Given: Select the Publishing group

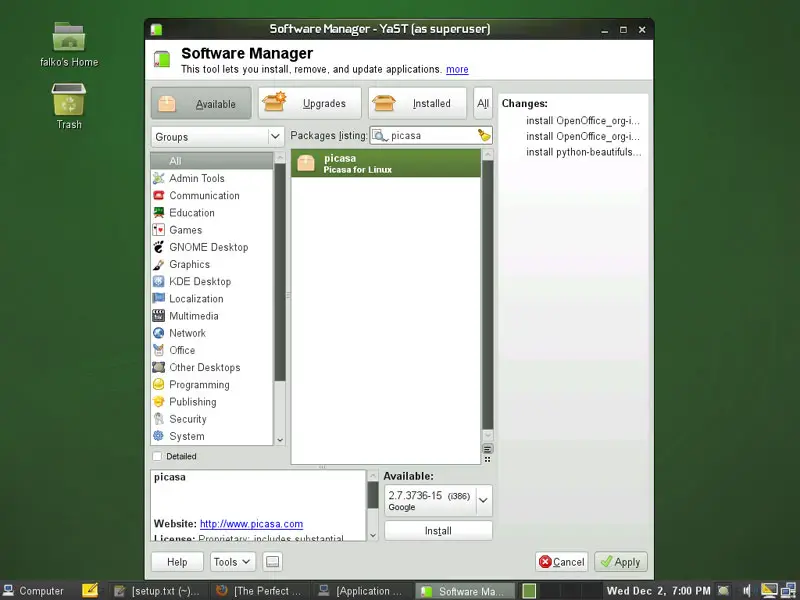Looking at the screenshot, I should coord(212,402).
